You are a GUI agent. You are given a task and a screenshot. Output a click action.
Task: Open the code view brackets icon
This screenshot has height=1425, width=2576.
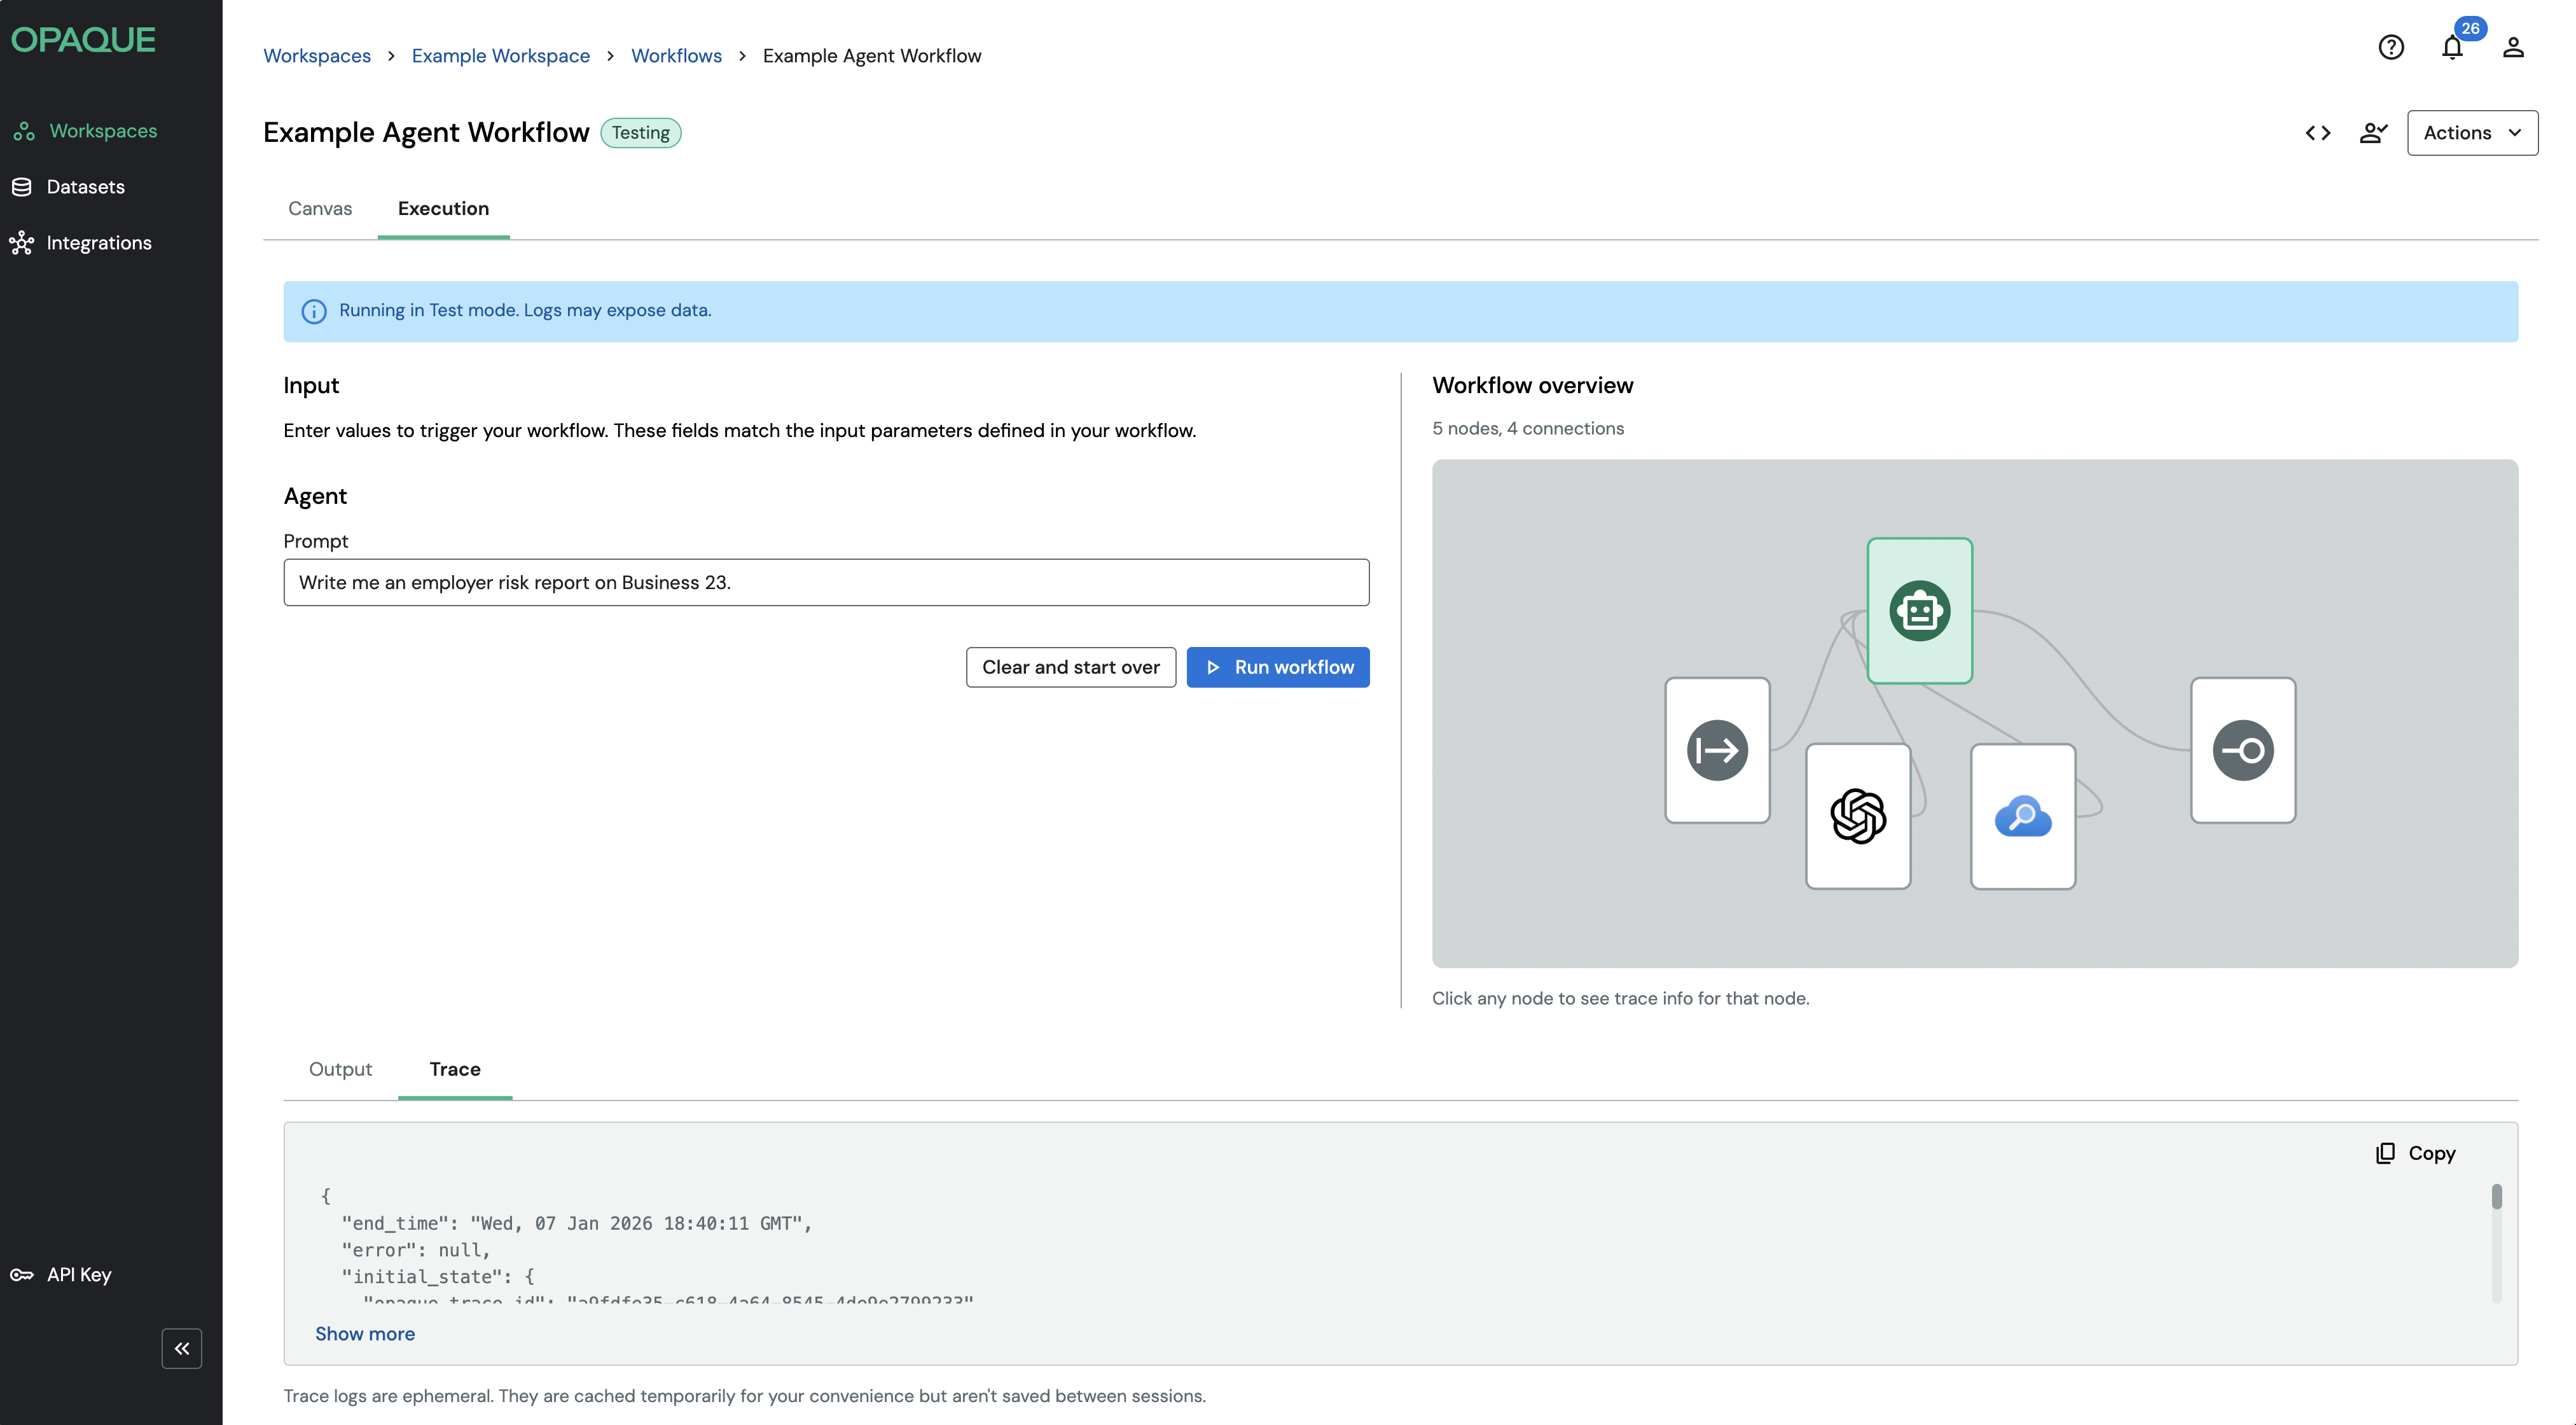click(2317, 133)
